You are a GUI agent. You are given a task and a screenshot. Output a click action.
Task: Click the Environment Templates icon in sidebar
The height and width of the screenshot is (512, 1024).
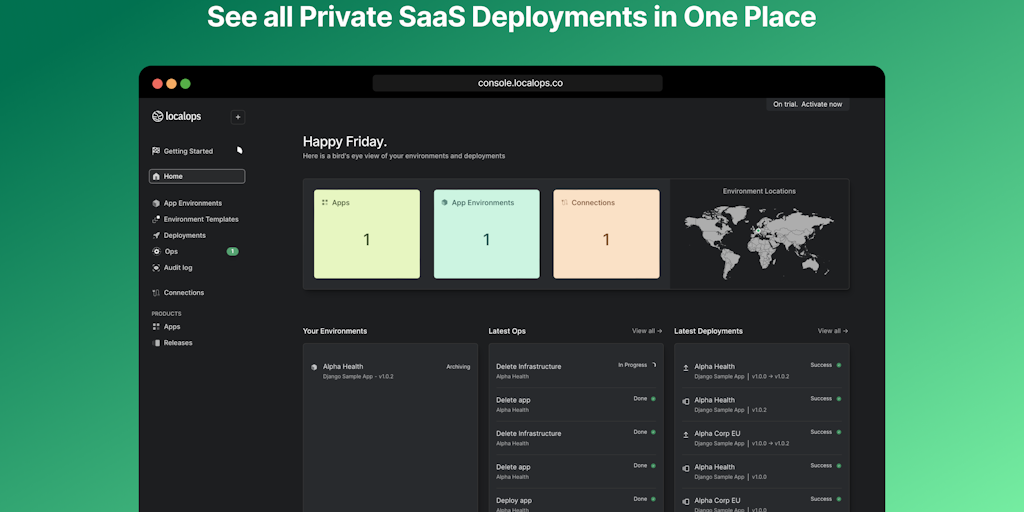(x=156, y=220)
